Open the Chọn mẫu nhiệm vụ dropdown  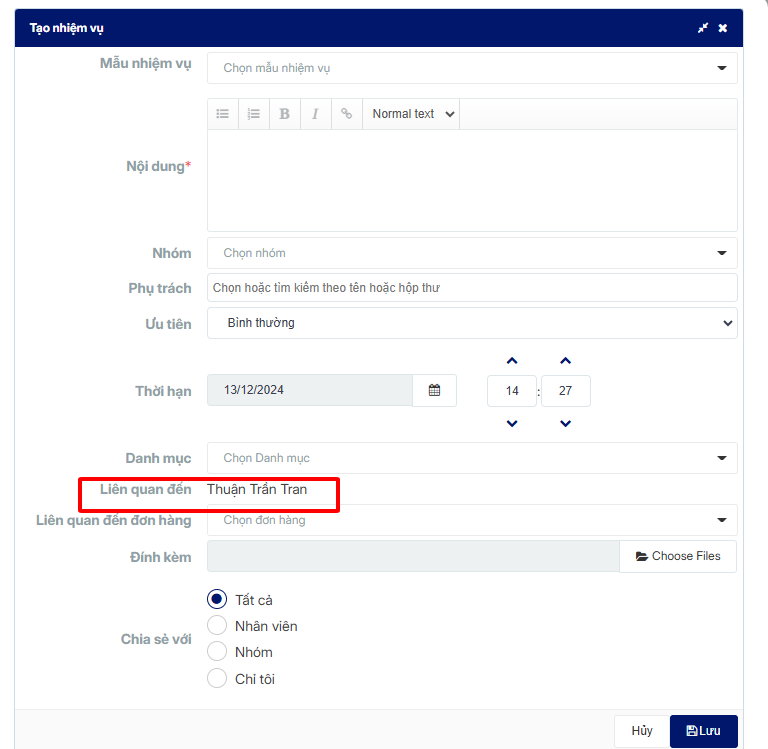pos(472,68)
